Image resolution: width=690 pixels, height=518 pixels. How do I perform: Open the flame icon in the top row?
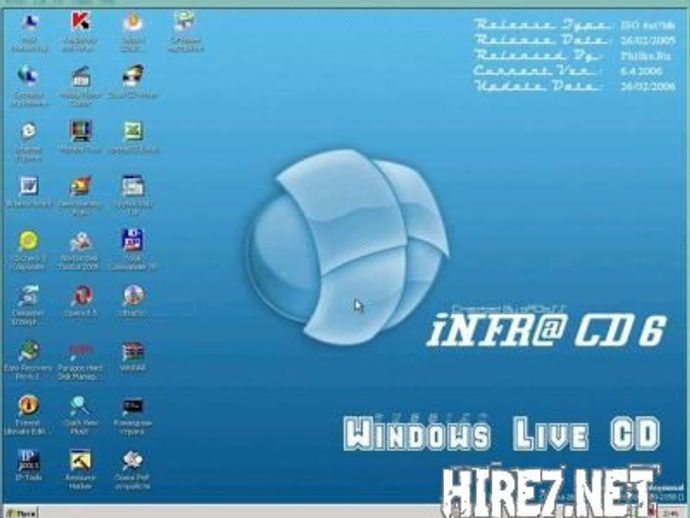point(133,22)
